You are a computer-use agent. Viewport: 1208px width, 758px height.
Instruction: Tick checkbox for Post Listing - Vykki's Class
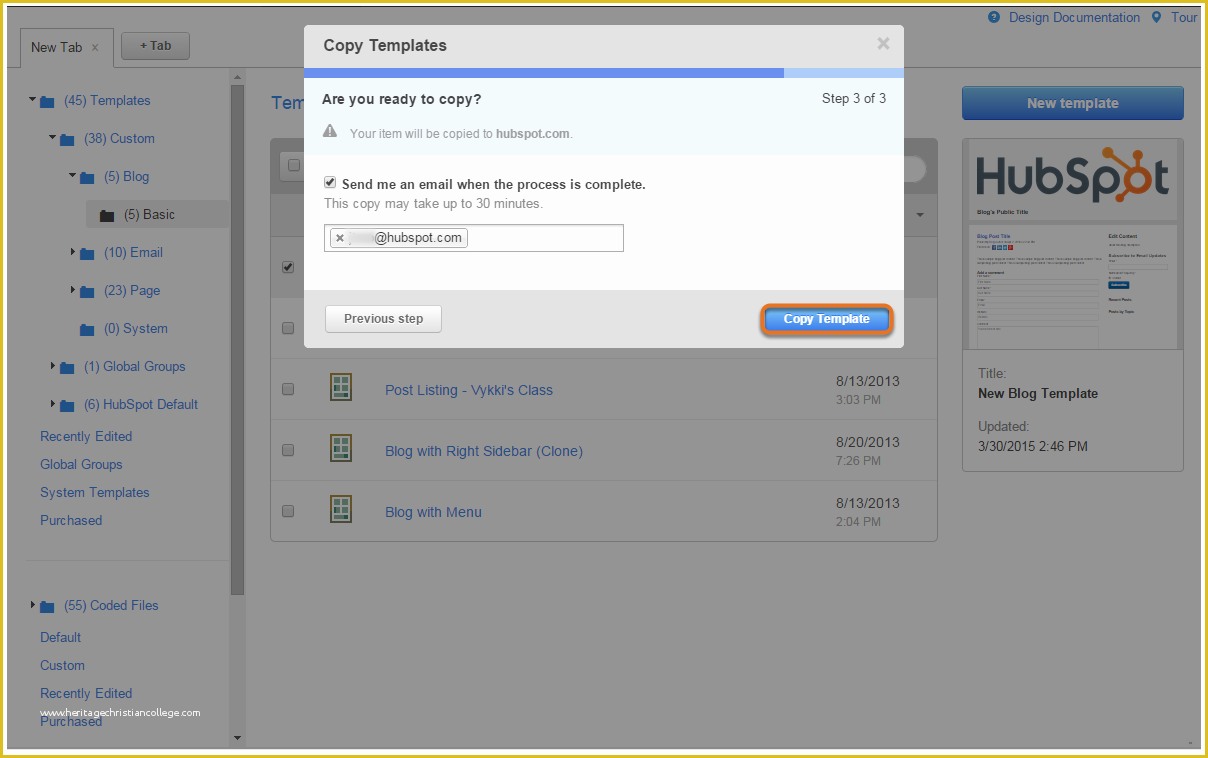(288, 389)
